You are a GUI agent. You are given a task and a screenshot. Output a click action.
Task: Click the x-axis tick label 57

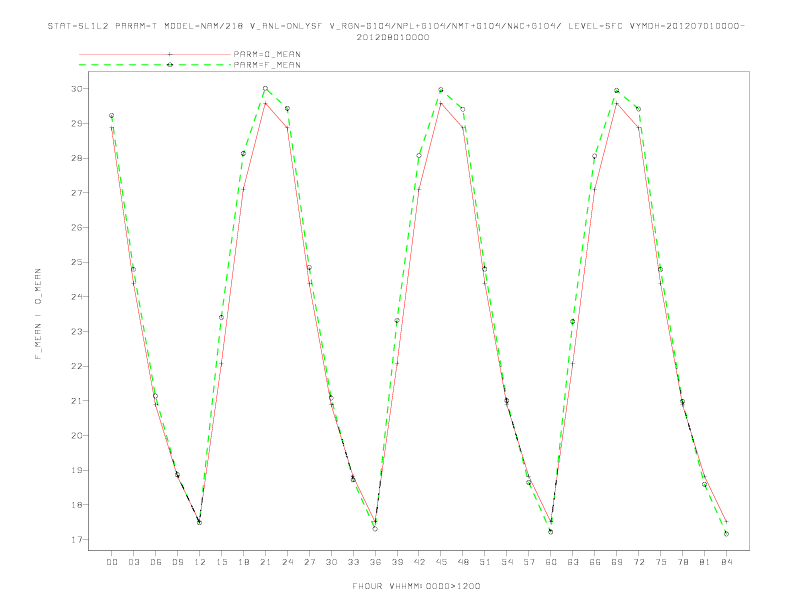pyautogui.click(x=529, y=562)
